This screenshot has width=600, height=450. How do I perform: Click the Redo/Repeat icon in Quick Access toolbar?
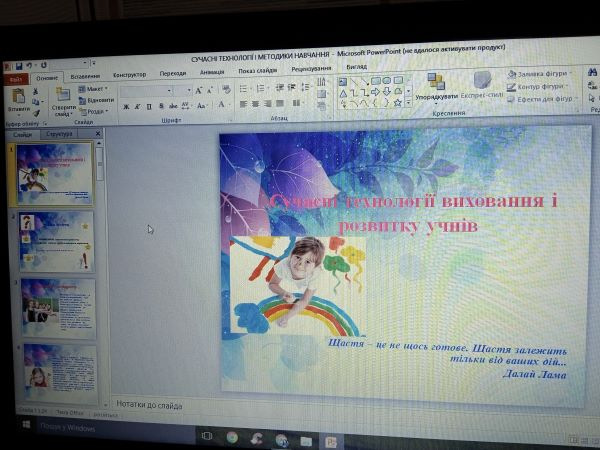click(x=44, y=65)
